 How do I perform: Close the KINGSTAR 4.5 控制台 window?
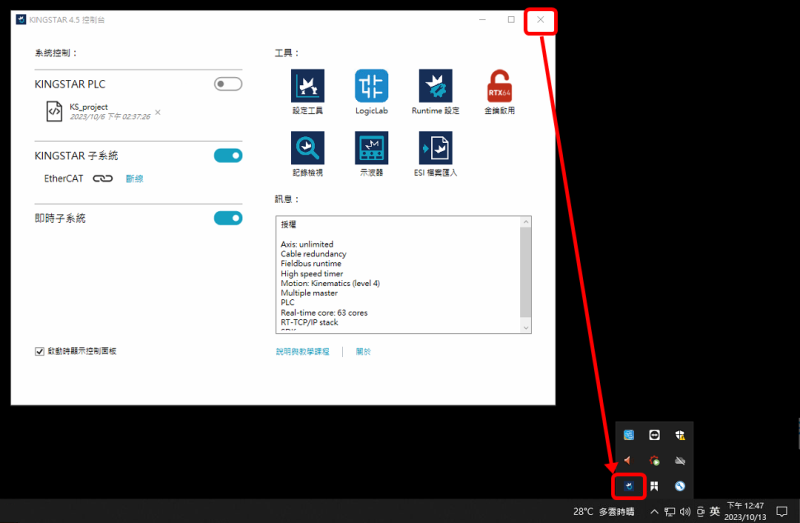point(540,20)
